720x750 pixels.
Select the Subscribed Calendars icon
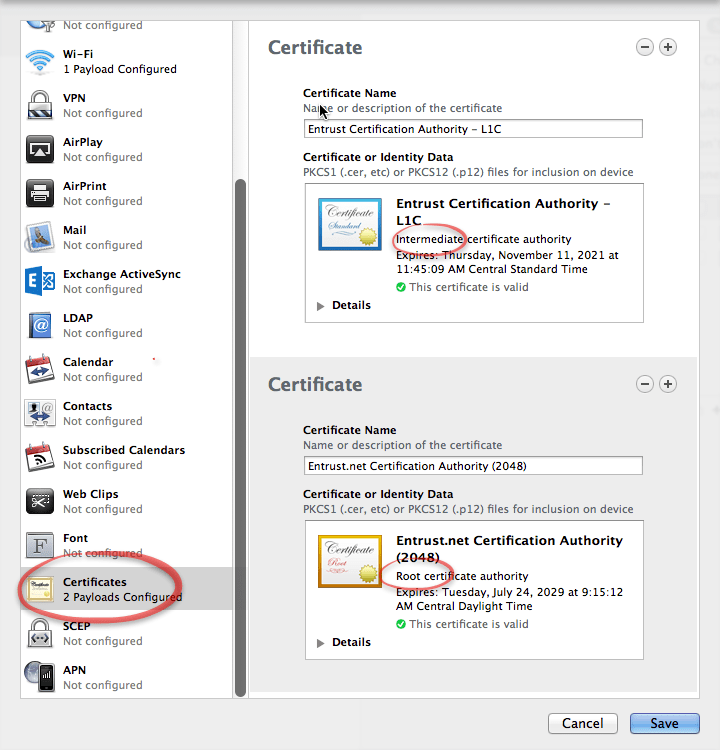pos(40,457)
